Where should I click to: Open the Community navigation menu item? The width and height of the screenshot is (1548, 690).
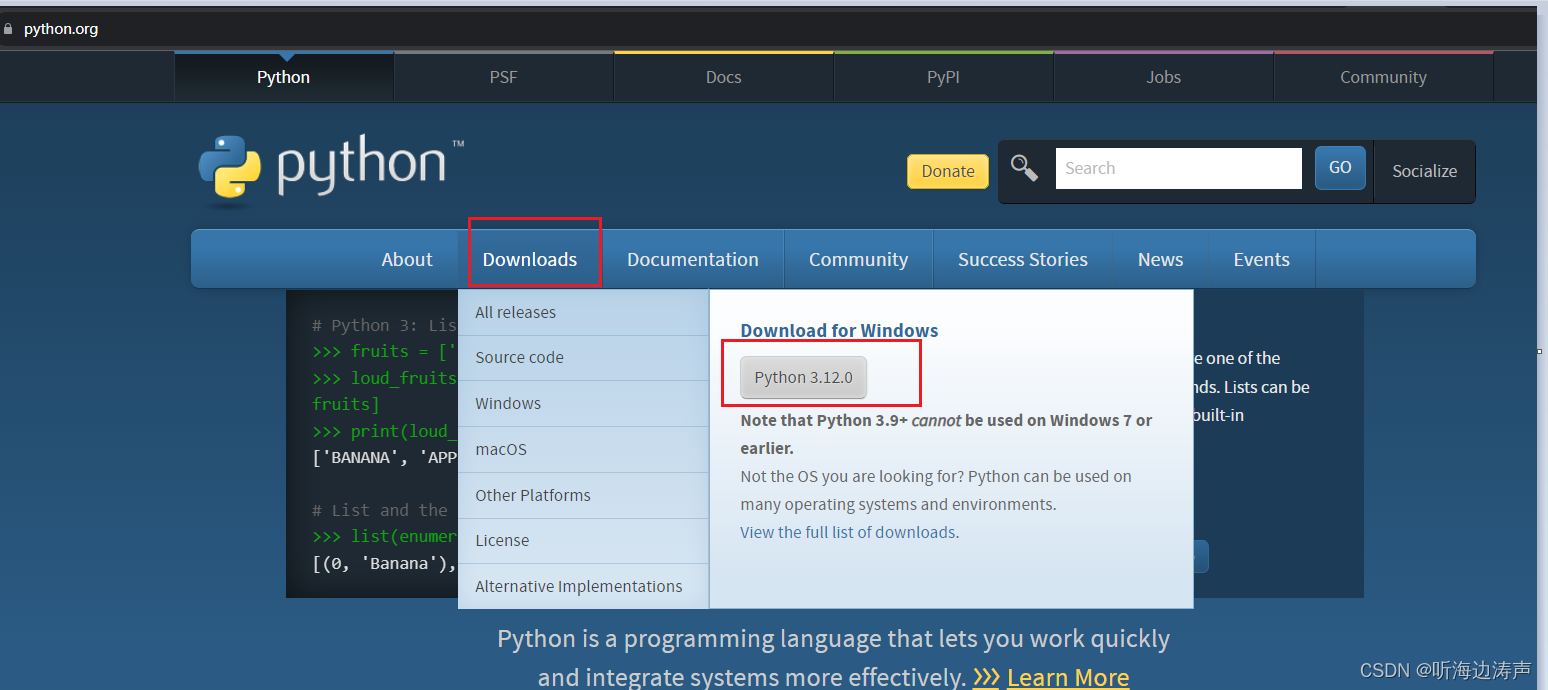[x=858, y=259]
